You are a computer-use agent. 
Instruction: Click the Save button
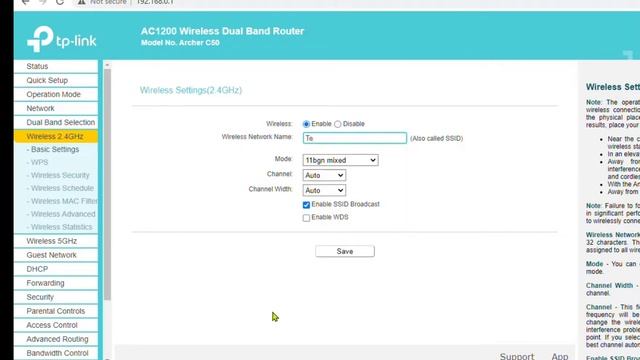coord(345,251)
